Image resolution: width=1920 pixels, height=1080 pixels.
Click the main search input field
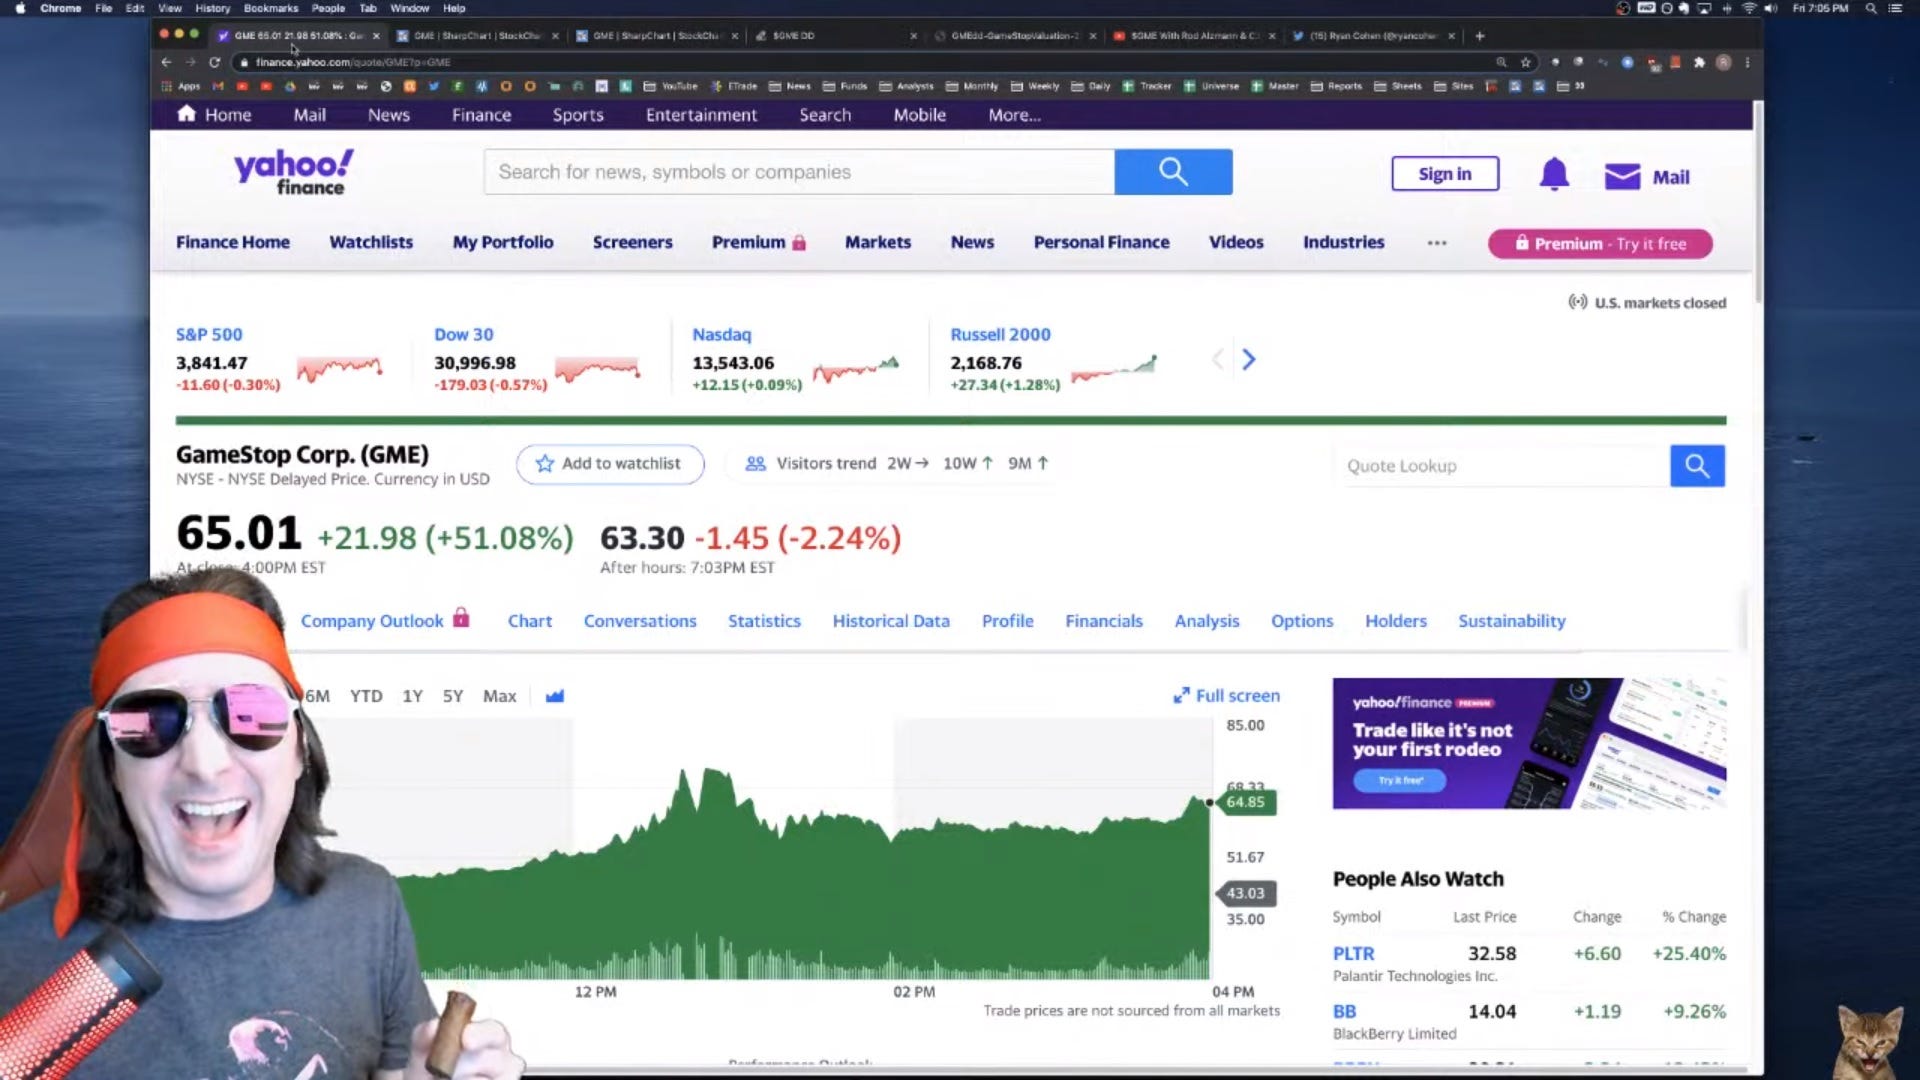pyautogui.click(x=799, y=172)
